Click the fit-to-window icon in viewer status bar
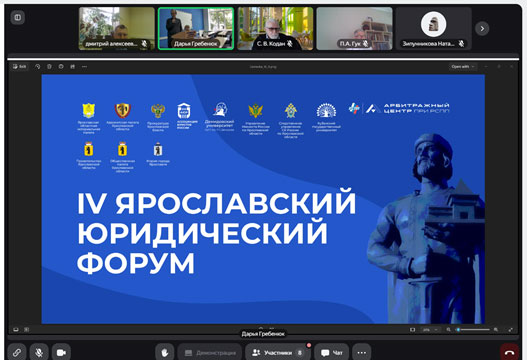This screenshot has width=527, height=360. point(412,330)
